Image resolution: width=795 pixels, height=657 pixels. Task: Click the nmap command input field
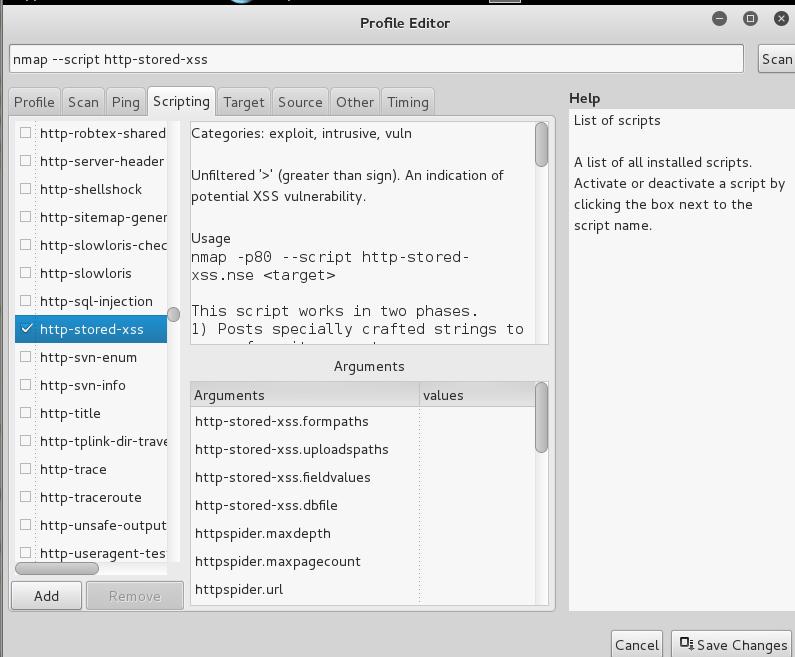pos(376,59)
